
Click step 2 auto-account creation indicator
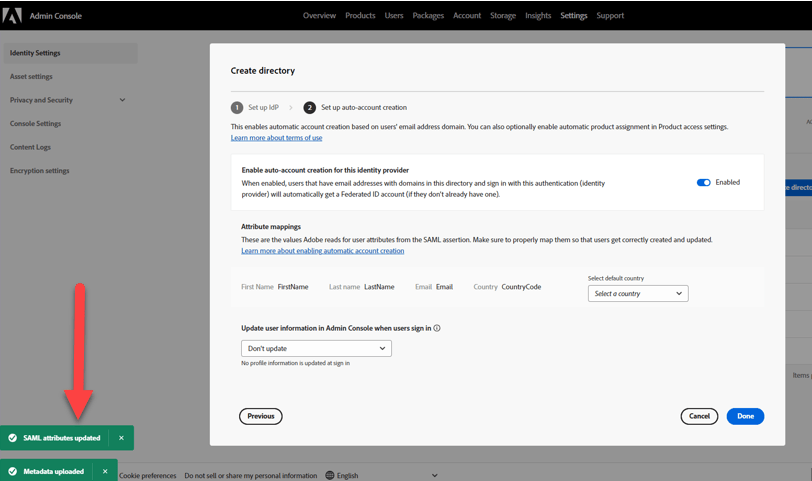(x=310, y=107)
